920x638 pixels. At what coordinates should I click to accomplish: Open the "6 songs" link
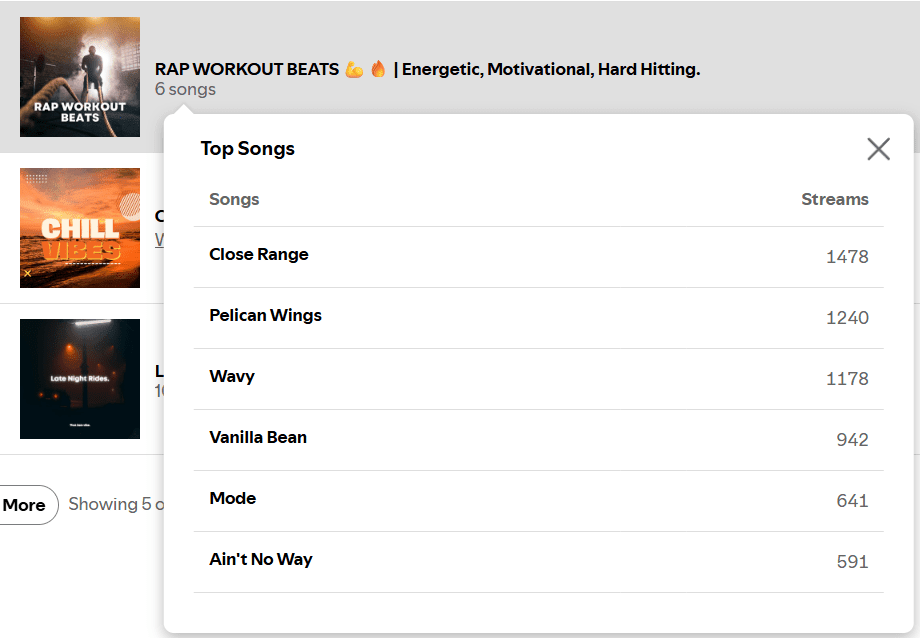tap(185, 89)
